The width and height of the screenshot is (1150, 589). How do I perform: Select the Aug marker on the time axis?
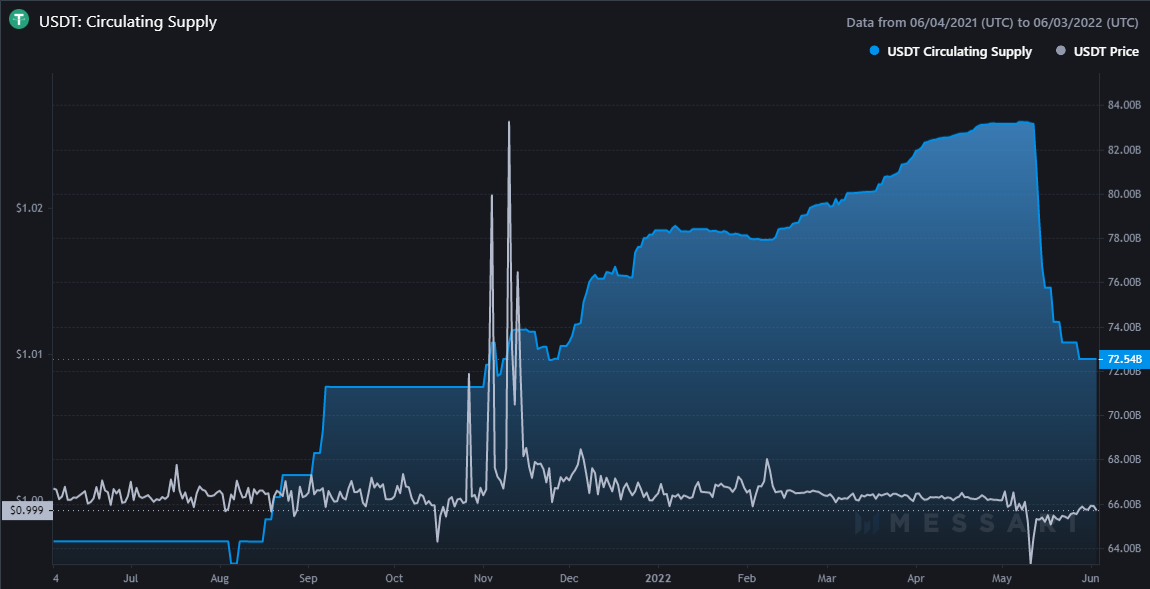[221, 578]
